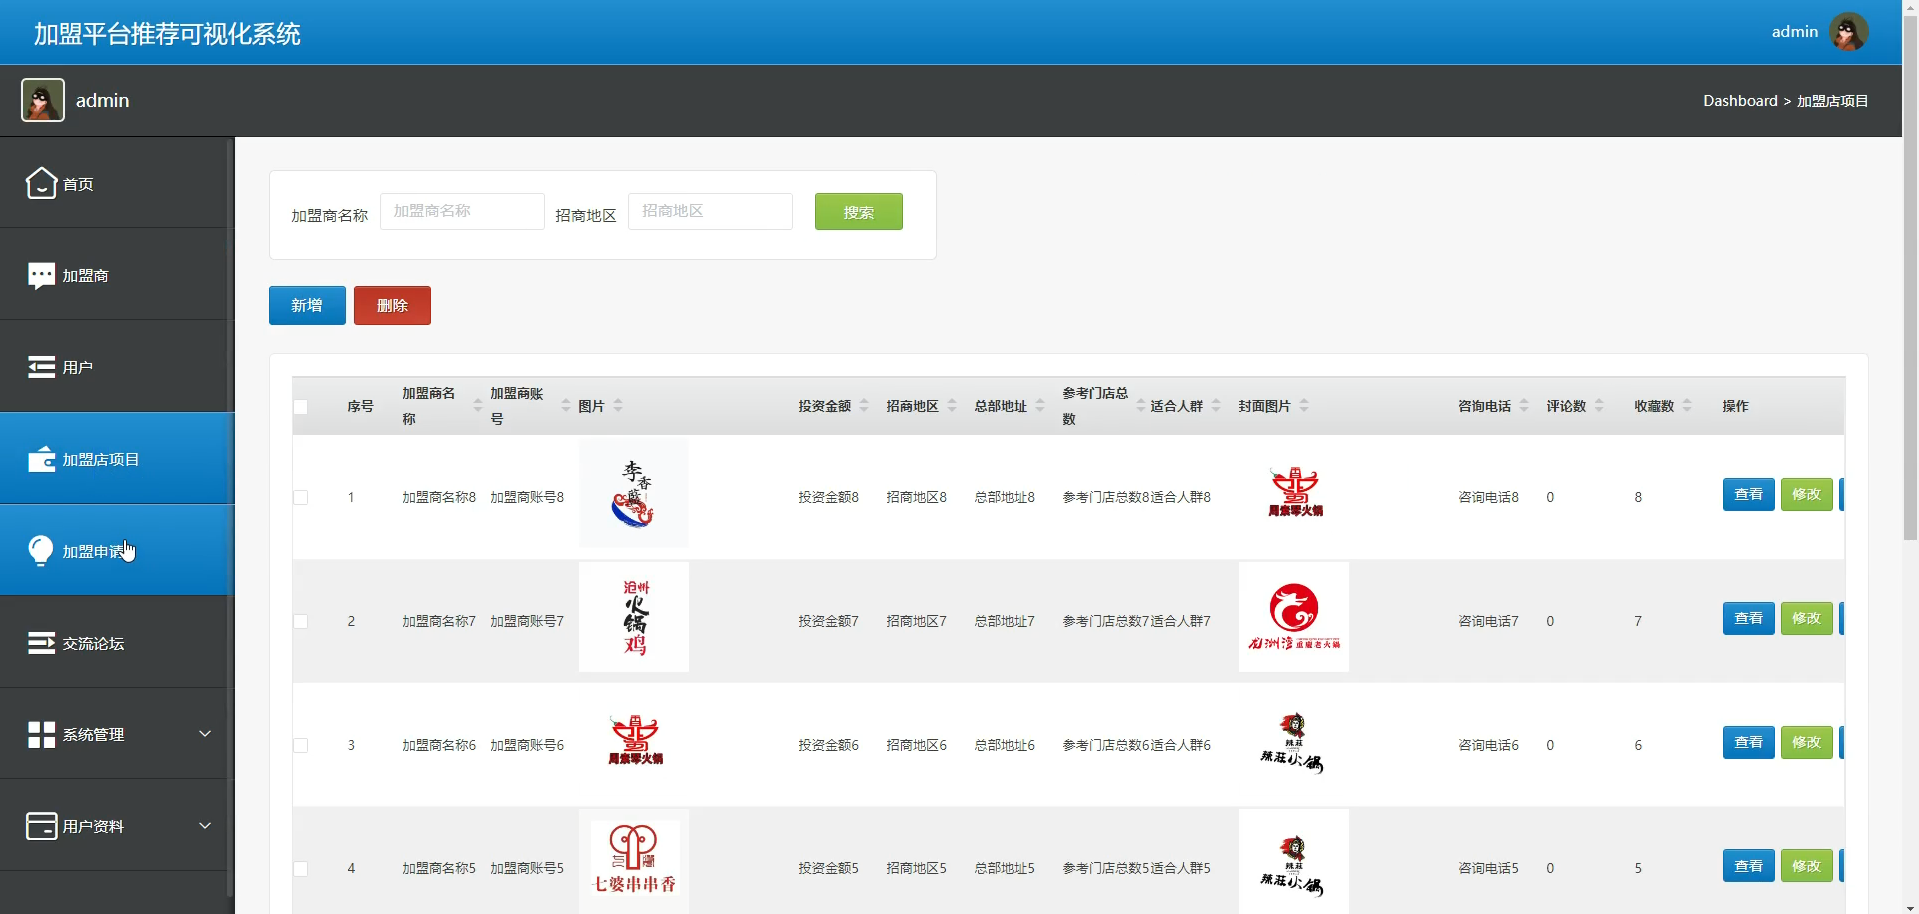Click 查看 for 加盟商名称8 row
The height and width of the screenshot is (914, 1919).
pos(1748,494)
